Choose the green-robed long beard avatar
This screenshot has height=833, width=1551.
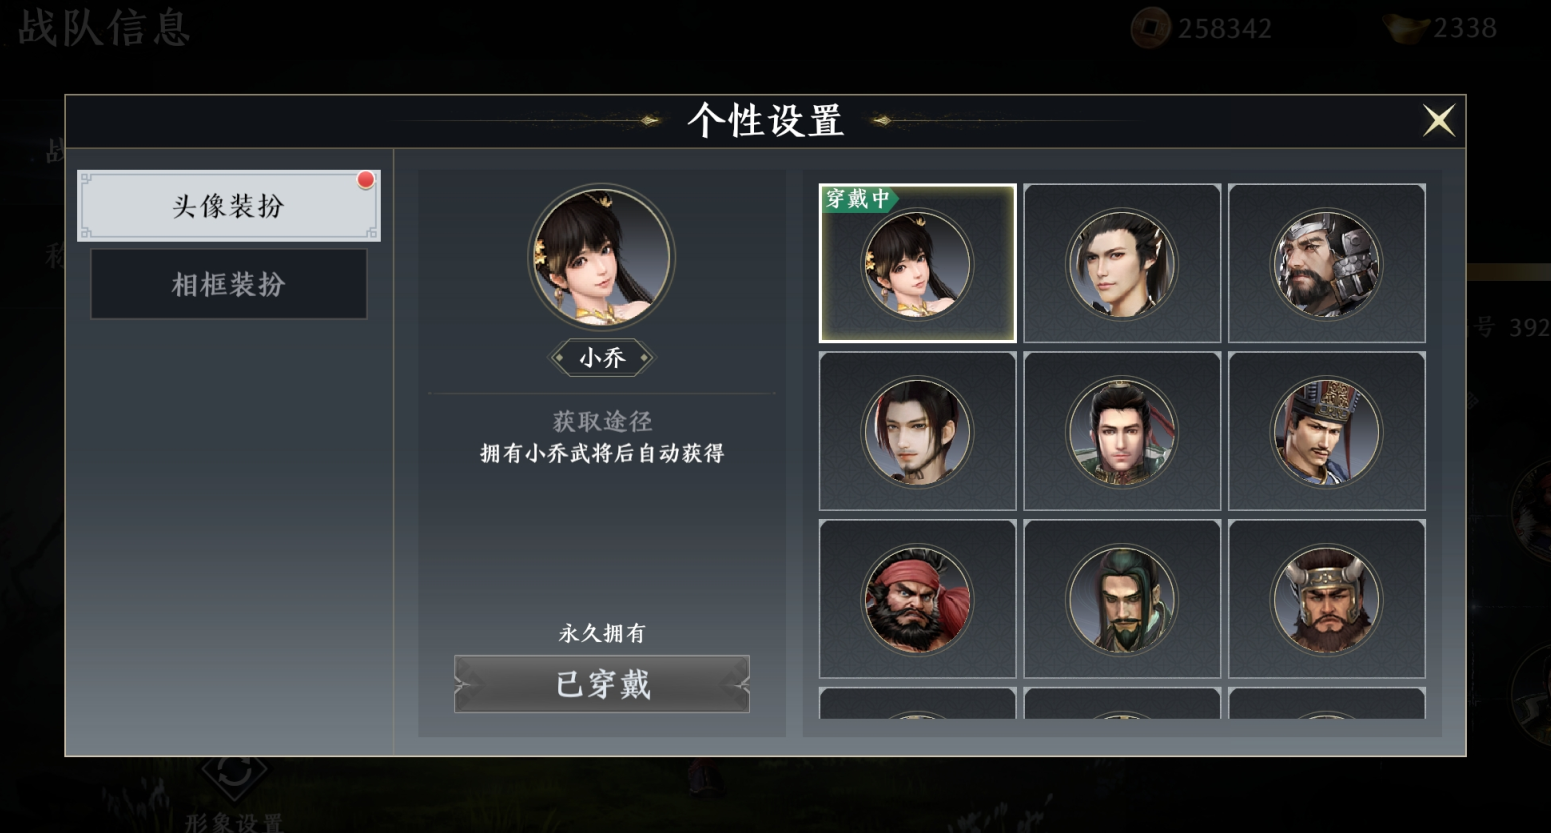tap(1122, 599)
